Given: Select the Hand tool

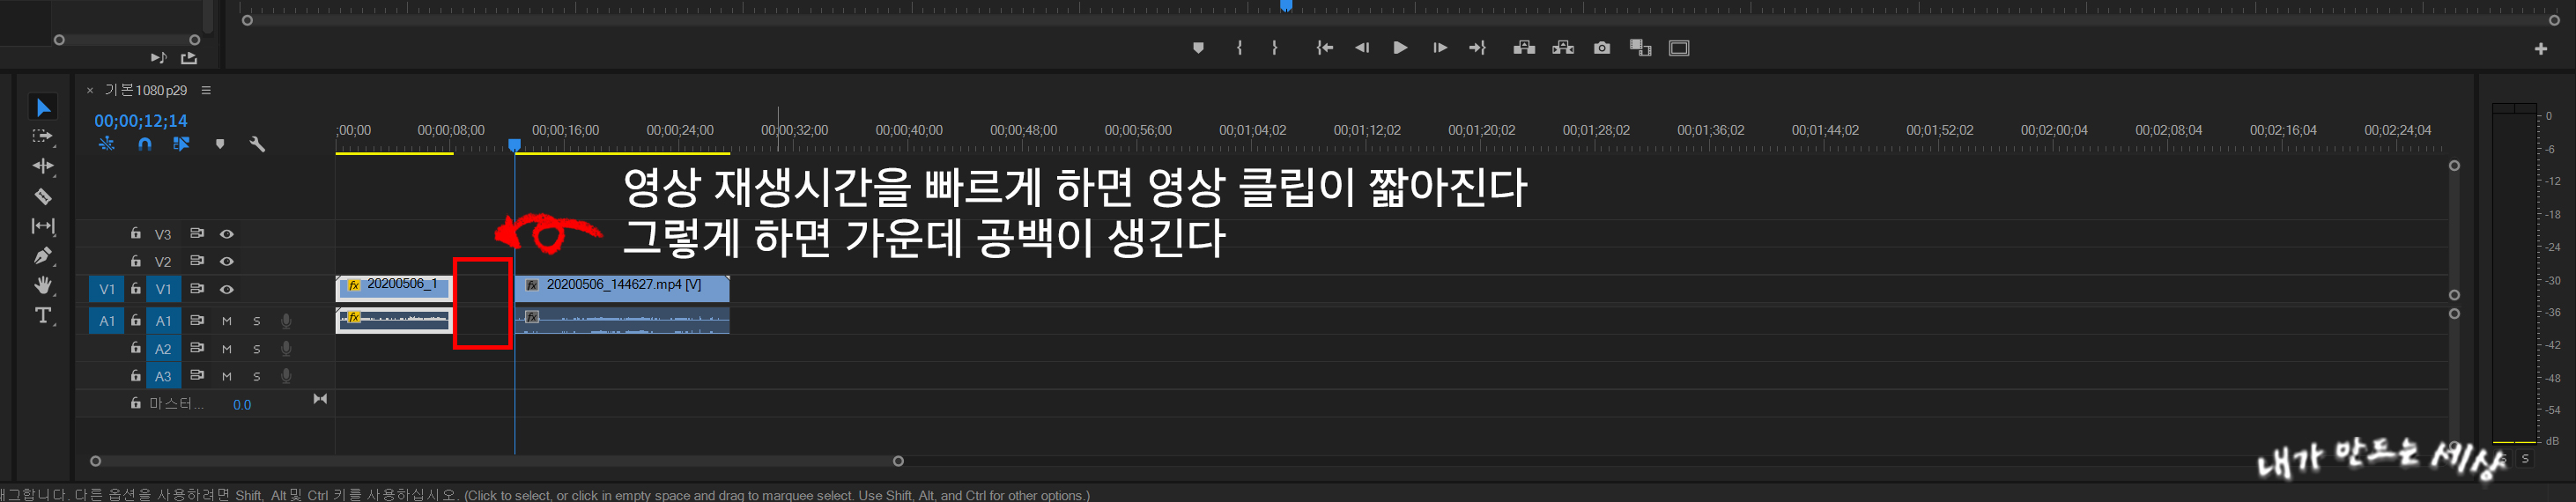Looking at the screenshot, I should (43, 286).
